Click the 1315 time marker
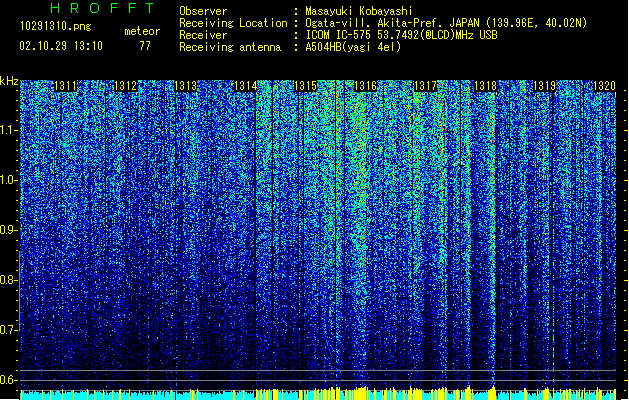Image resolution: width=629 pixels, height=400 pixels. (306, 86)
